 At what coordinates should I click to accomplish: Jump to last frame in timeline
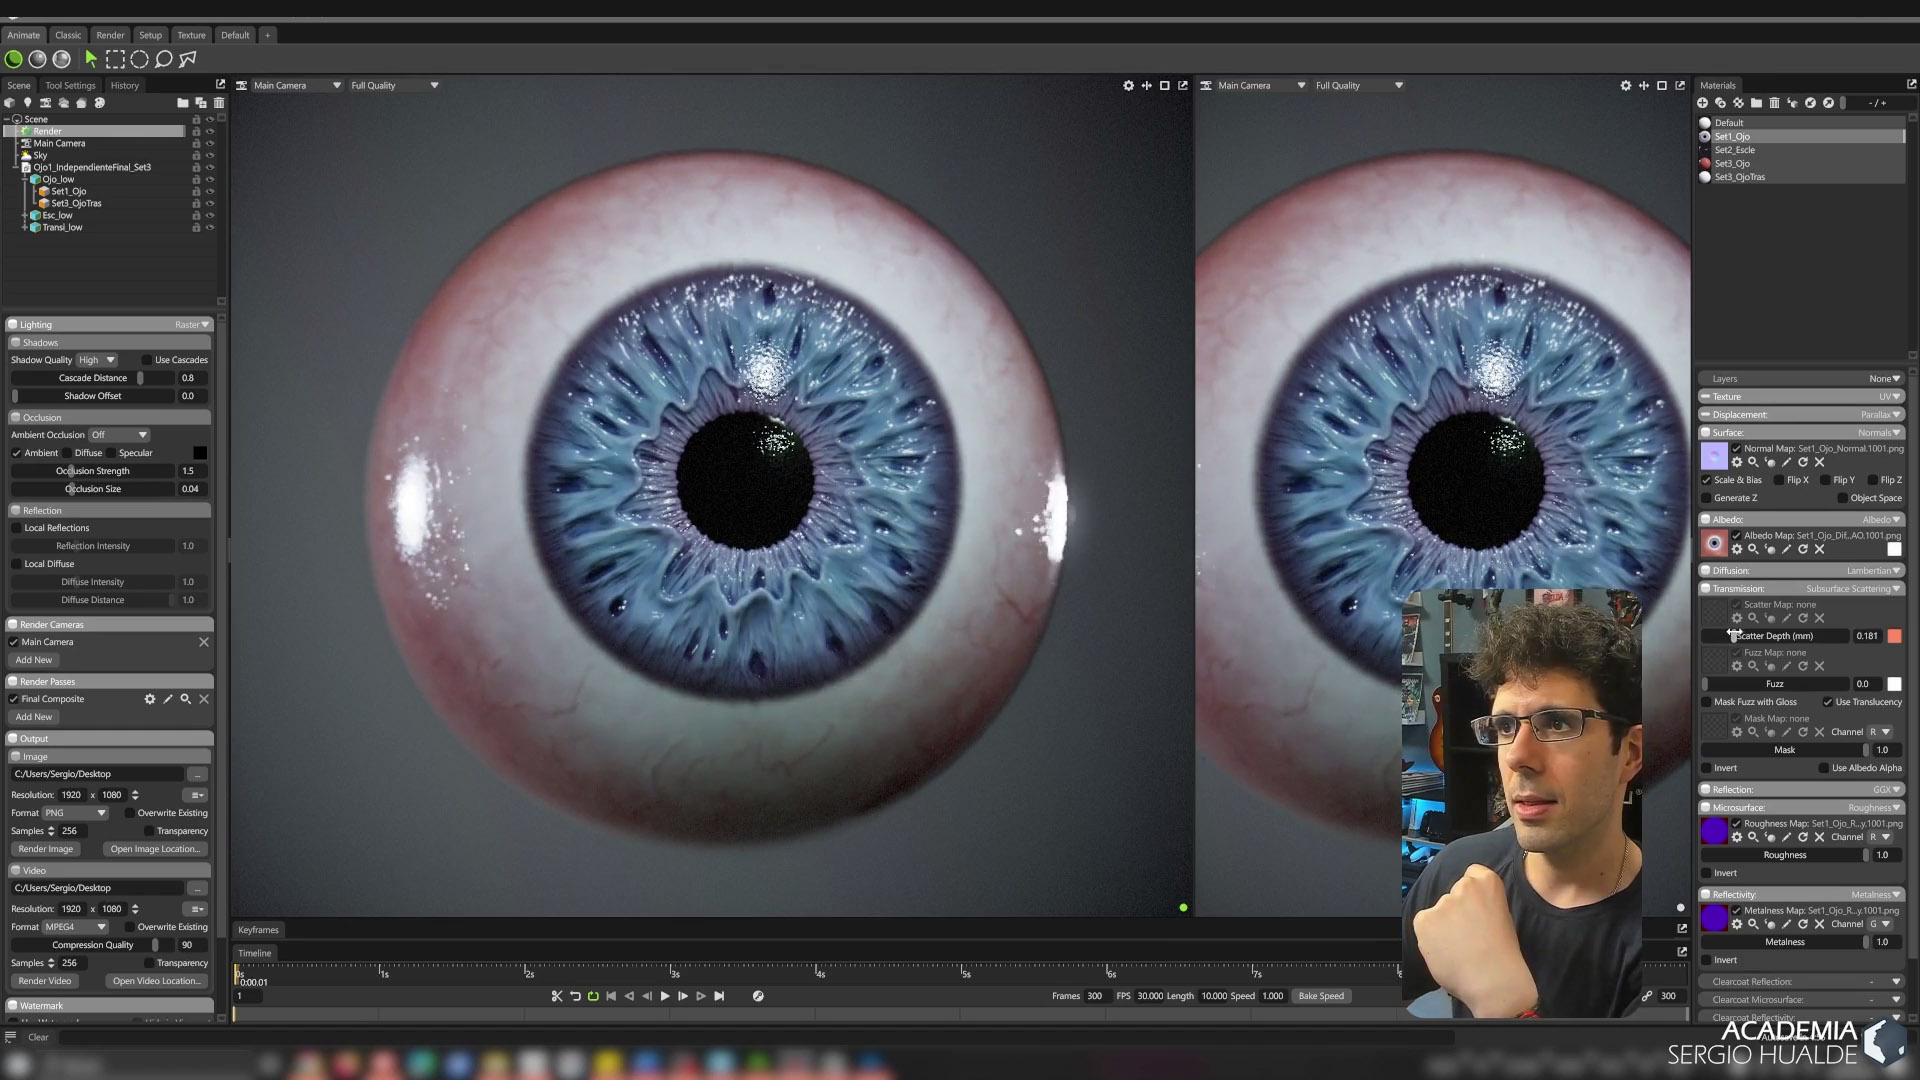pyautogui.click(x=719, y=996)
